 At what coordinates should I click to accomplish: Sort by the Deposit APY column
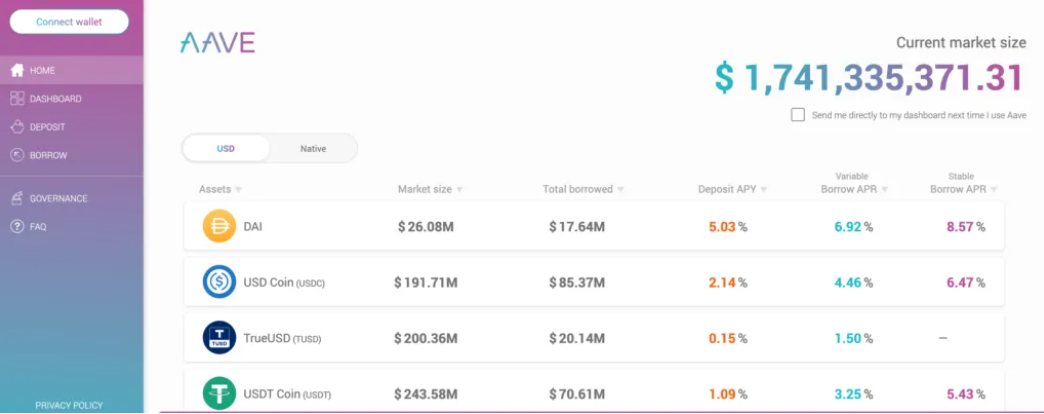point(765,190)
